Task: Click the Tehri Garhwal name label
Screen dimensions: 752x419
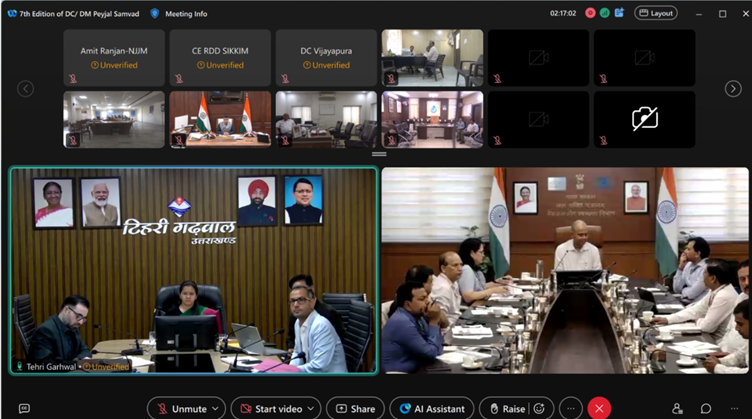Action: pyautogui.click(x=51, y=367)
